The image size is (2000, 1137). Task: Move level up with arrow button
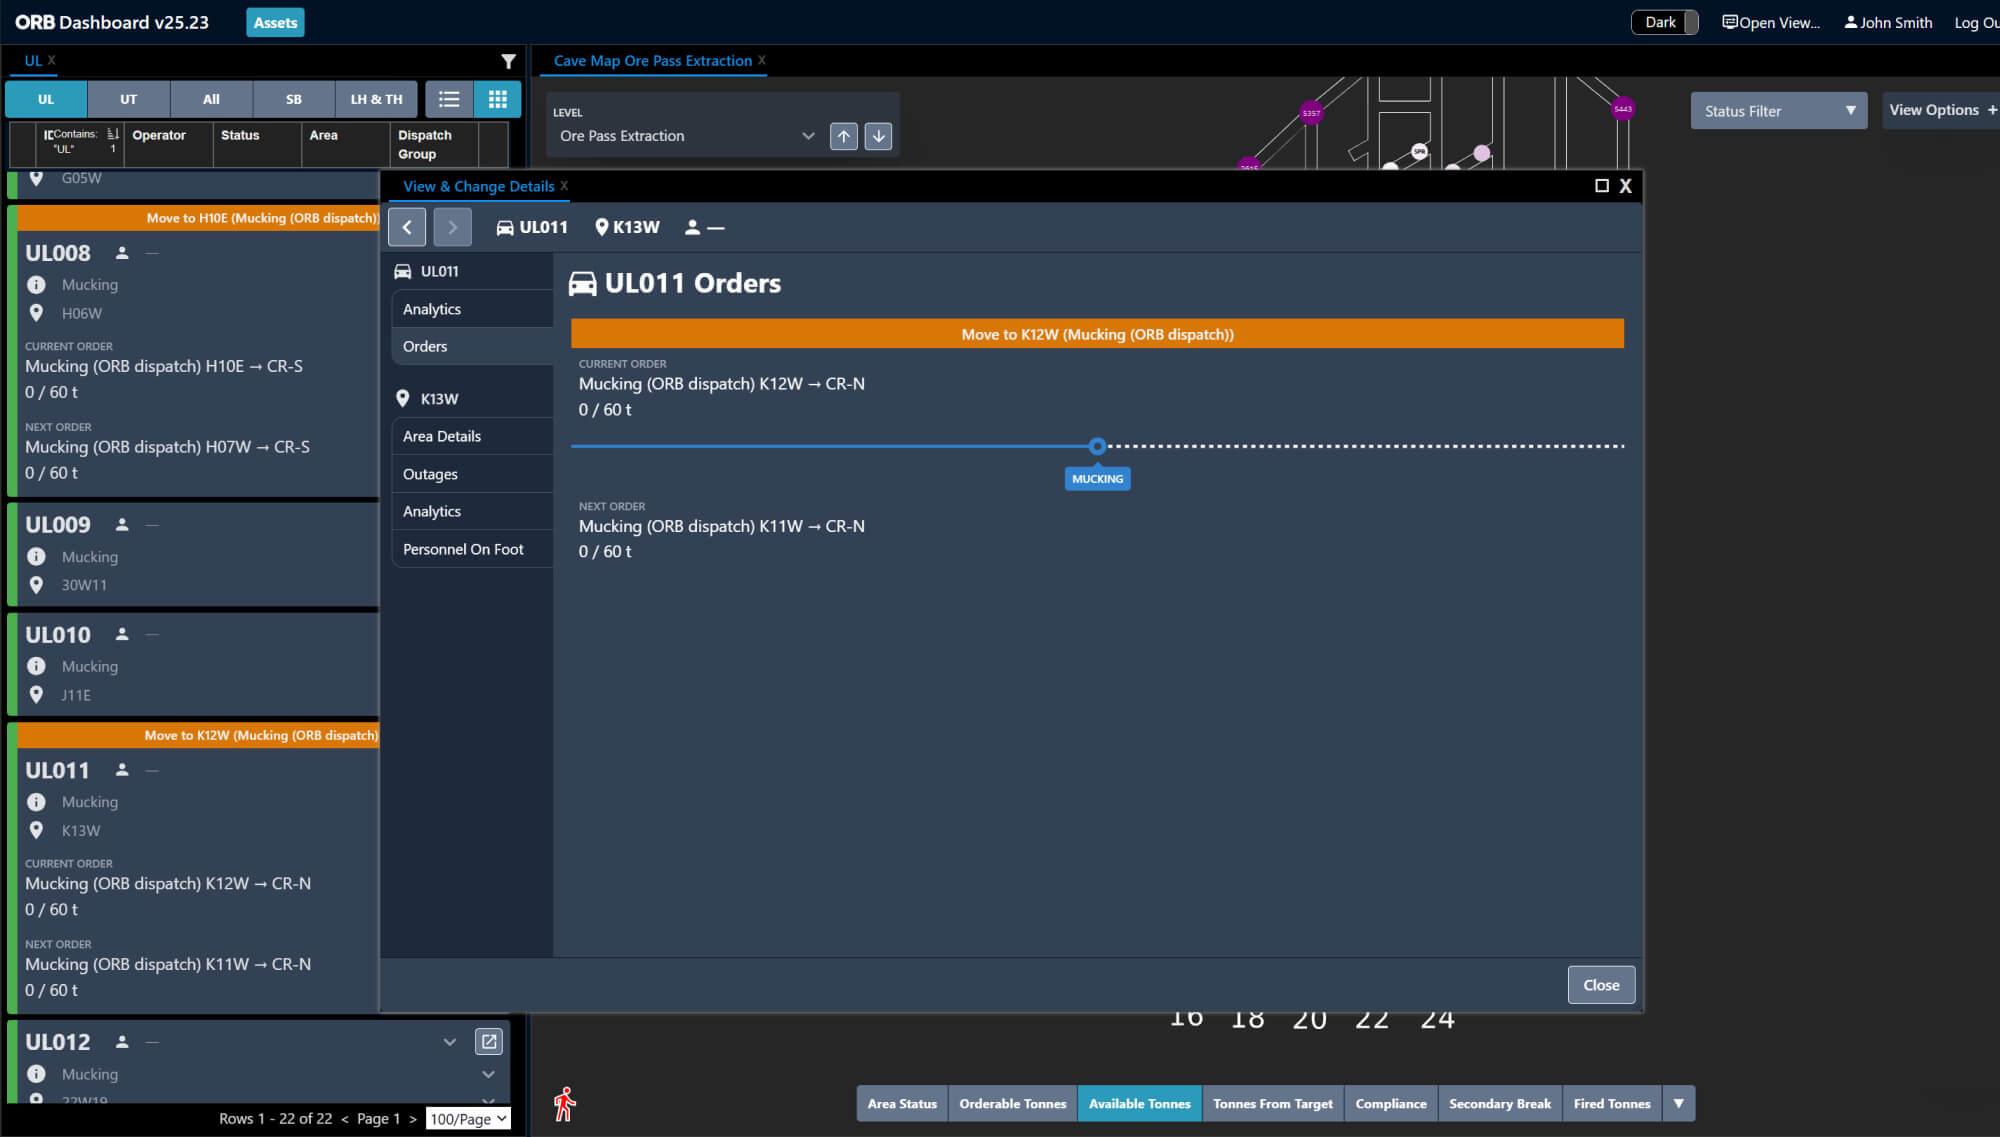(x=844, y=136)
